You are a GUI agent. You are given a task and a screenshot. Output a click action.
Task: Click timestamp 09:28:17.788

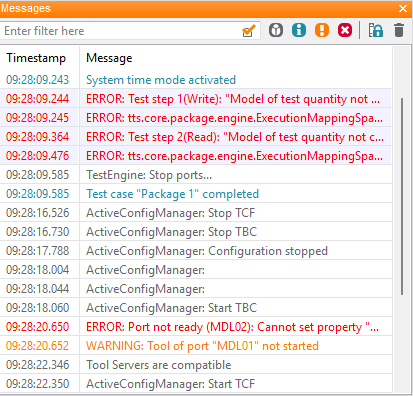[37, 251]
